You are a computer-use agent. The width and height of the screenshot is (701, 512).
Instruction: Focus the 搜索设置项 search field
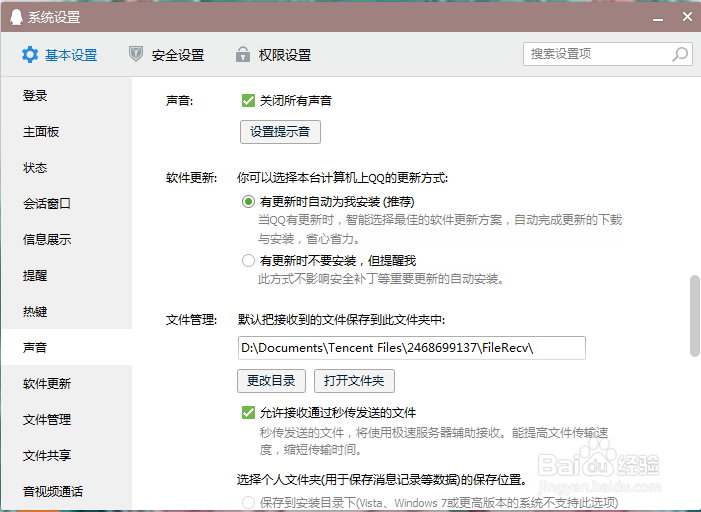tap(608, 54)
